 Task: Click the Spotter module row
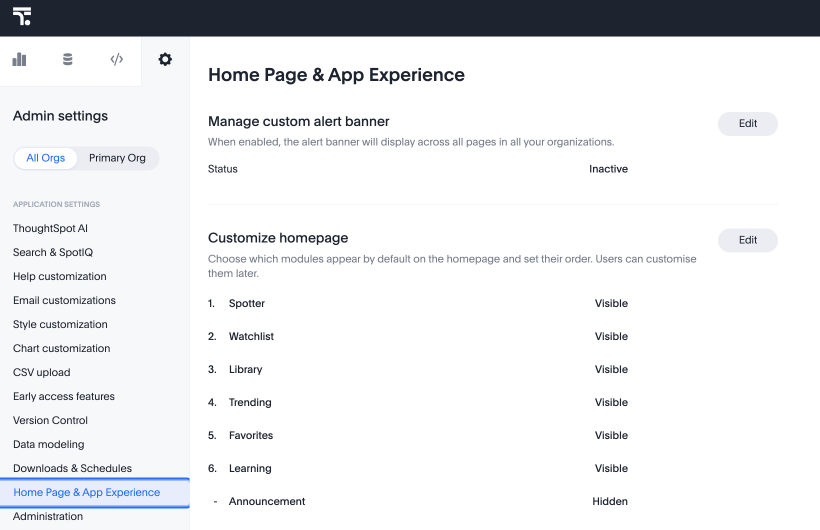(x=418, y=303)
